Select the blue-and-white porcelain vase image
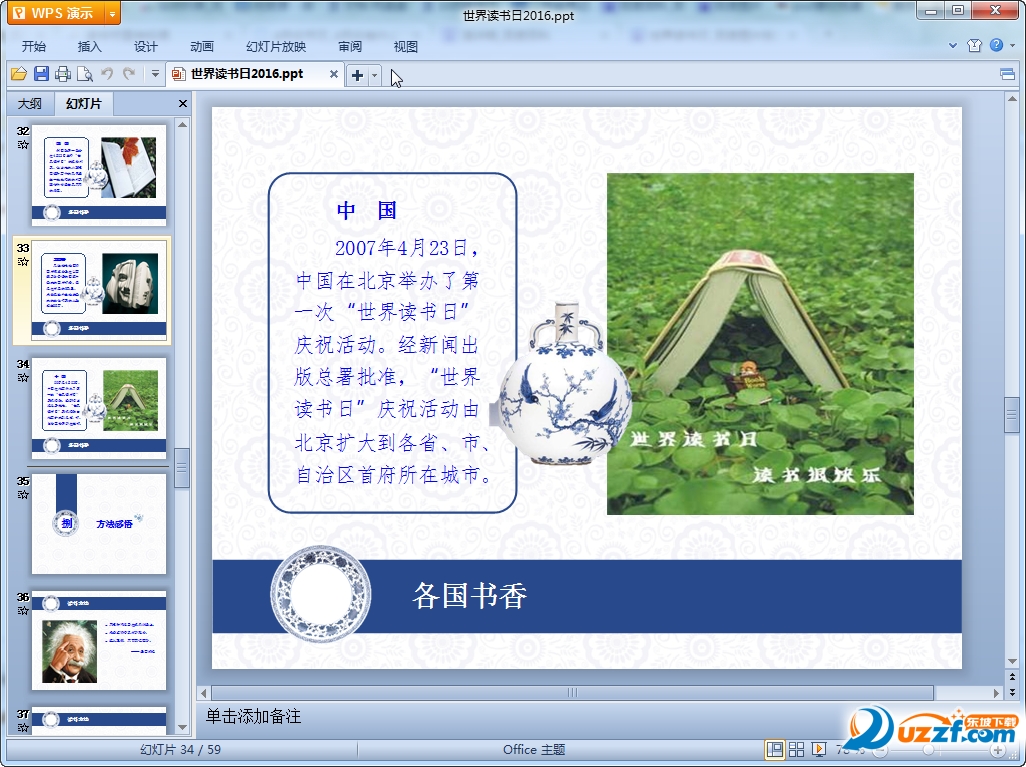The height and width of the screenshot is (767, 1026). [x=563, y=384]
